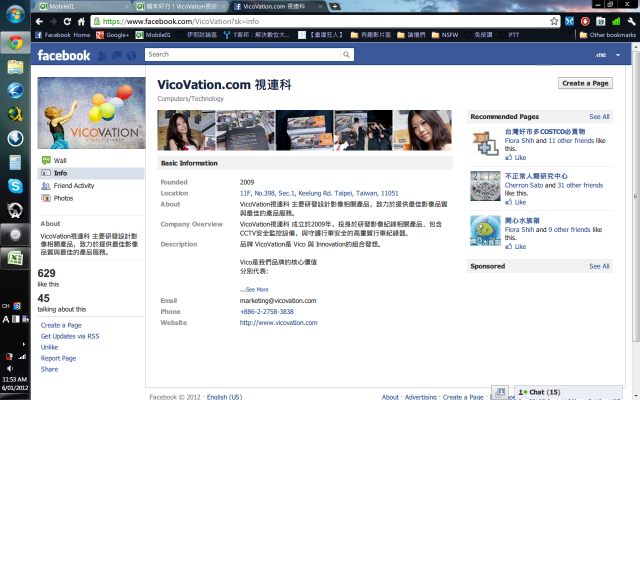The width and height of the screenshot is (640, 575).
Task: Show hidden system tray icons arrow
Action: pos(24,344)
